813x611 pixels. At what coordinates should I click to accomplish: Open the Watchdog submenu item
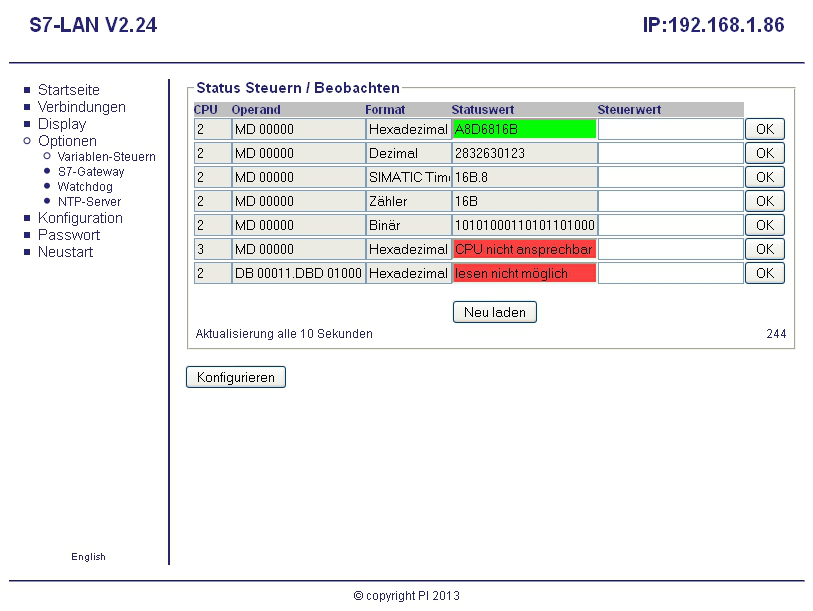pyautogui.click(x=85, y=187)
